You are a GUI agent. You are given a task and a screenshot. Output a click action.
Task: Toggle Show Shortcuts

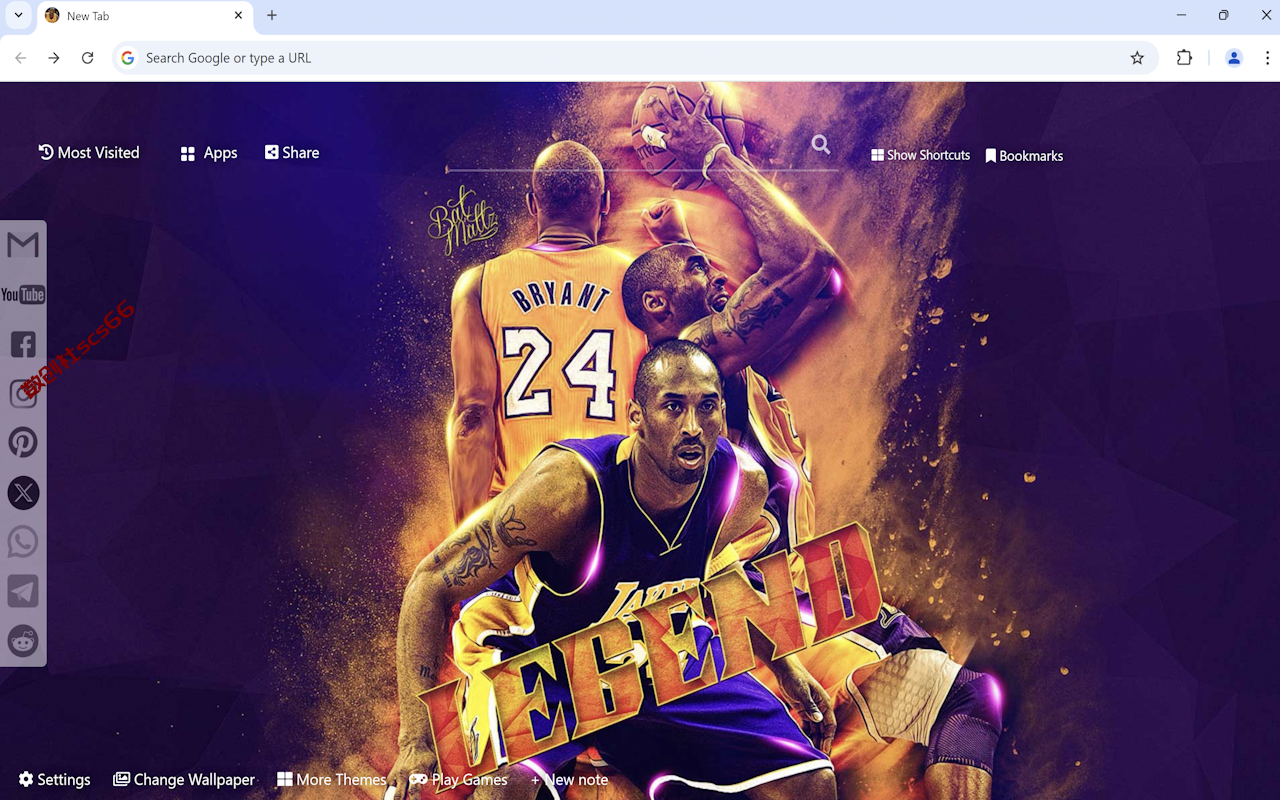pos(921,155)
